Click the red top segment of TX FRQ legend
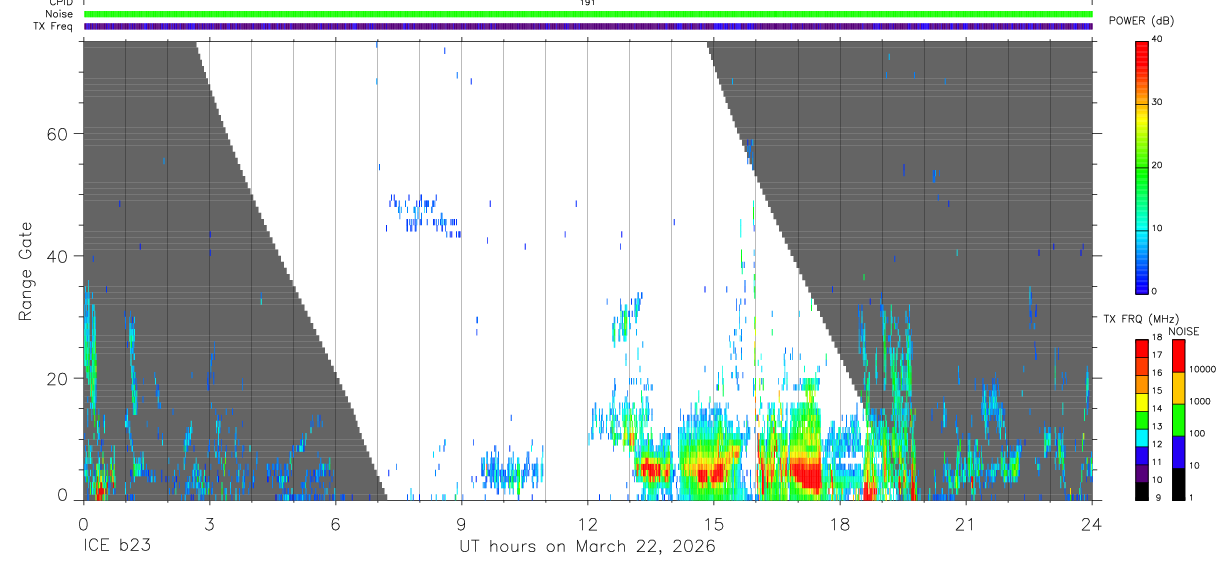Image resolution: width=1228 pixels, height=567 pixels. 1141,349
